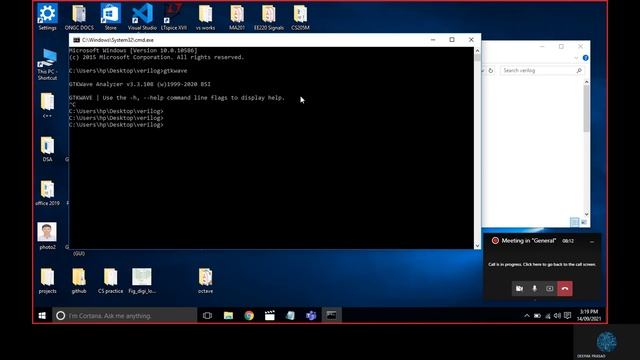This screenshot has width=640, height=360.
Task: Open clock showing 3:19 PM
Action: 589,315
